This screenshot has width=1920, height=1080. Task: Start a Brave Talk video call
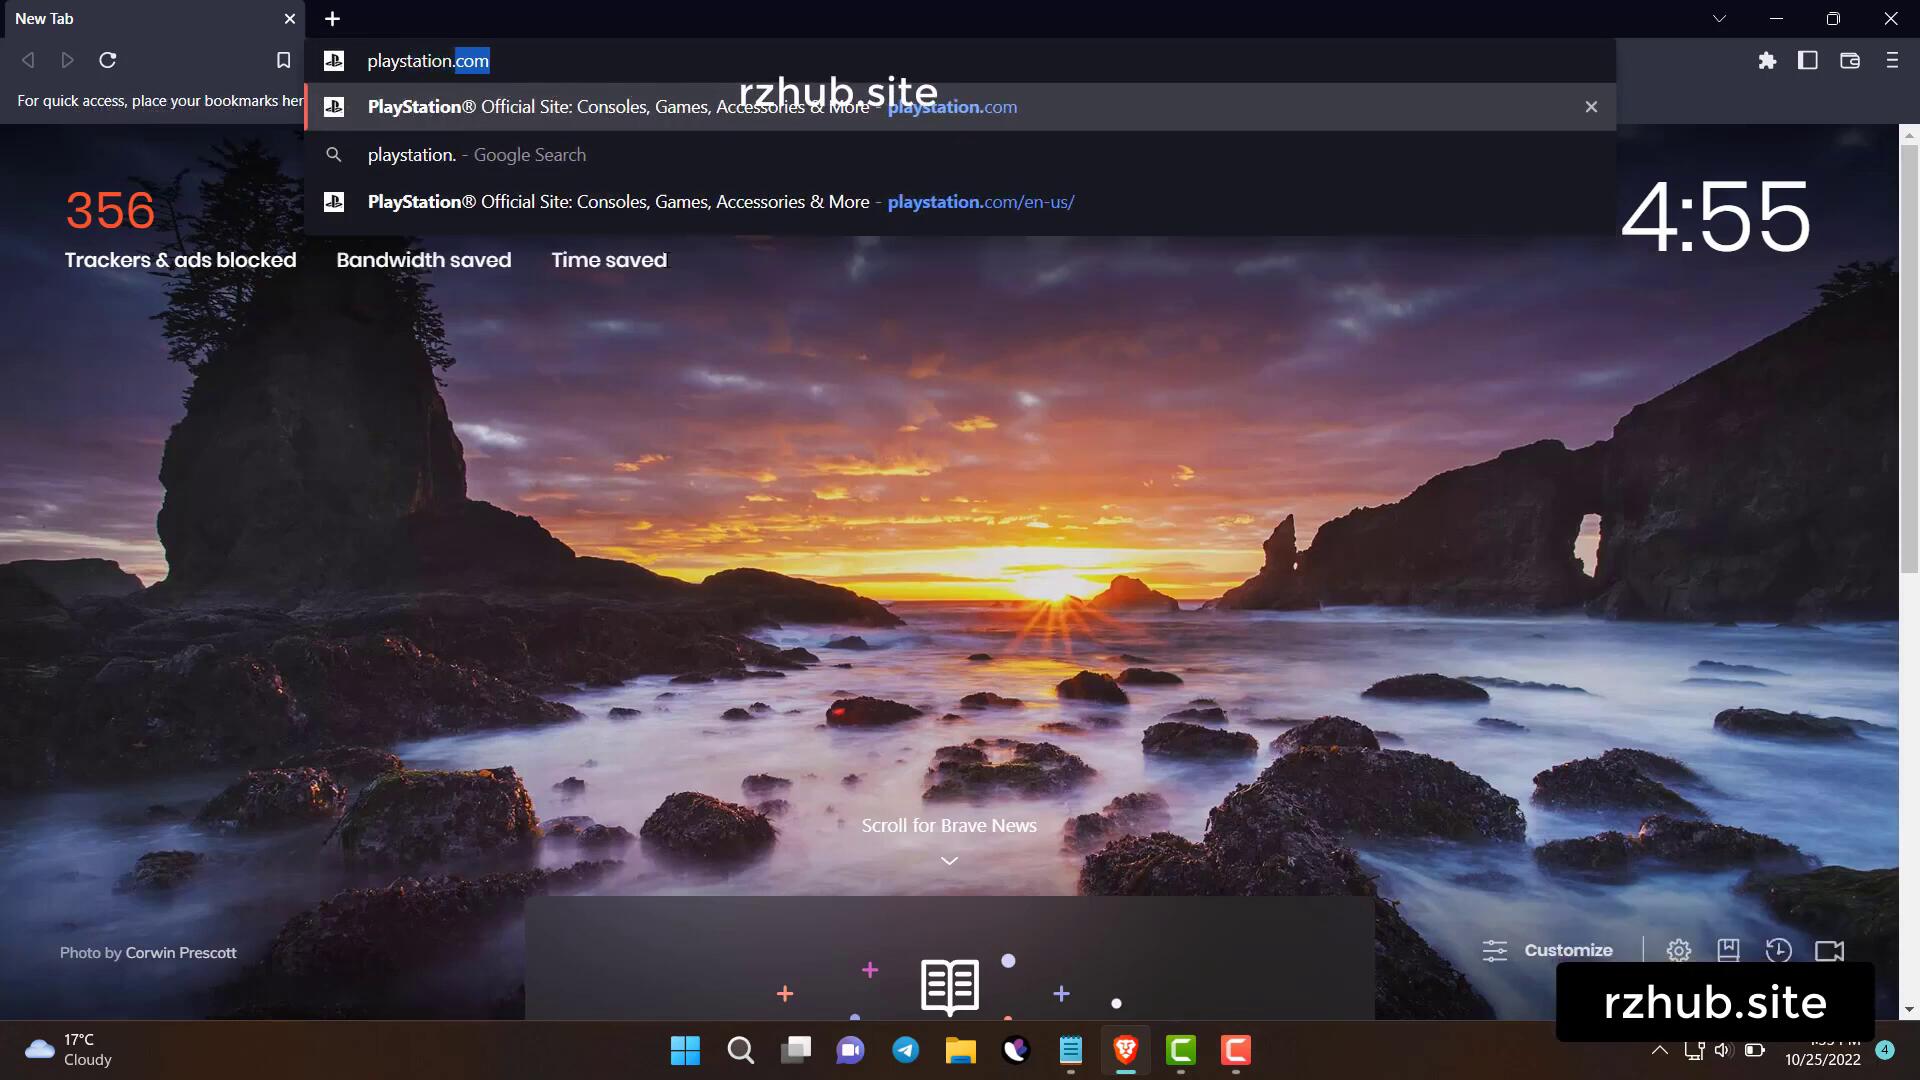[x=1829, y=951]
